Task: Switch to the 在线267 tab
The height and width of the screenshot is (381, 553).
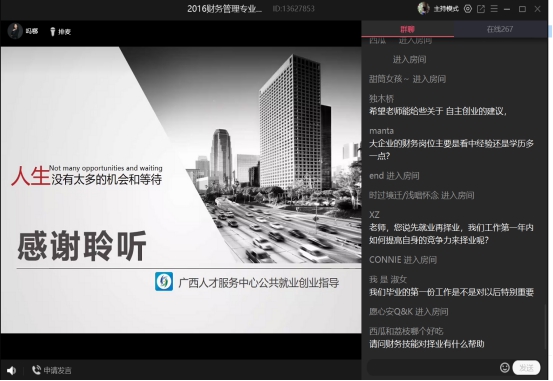Action: [500, 29]
